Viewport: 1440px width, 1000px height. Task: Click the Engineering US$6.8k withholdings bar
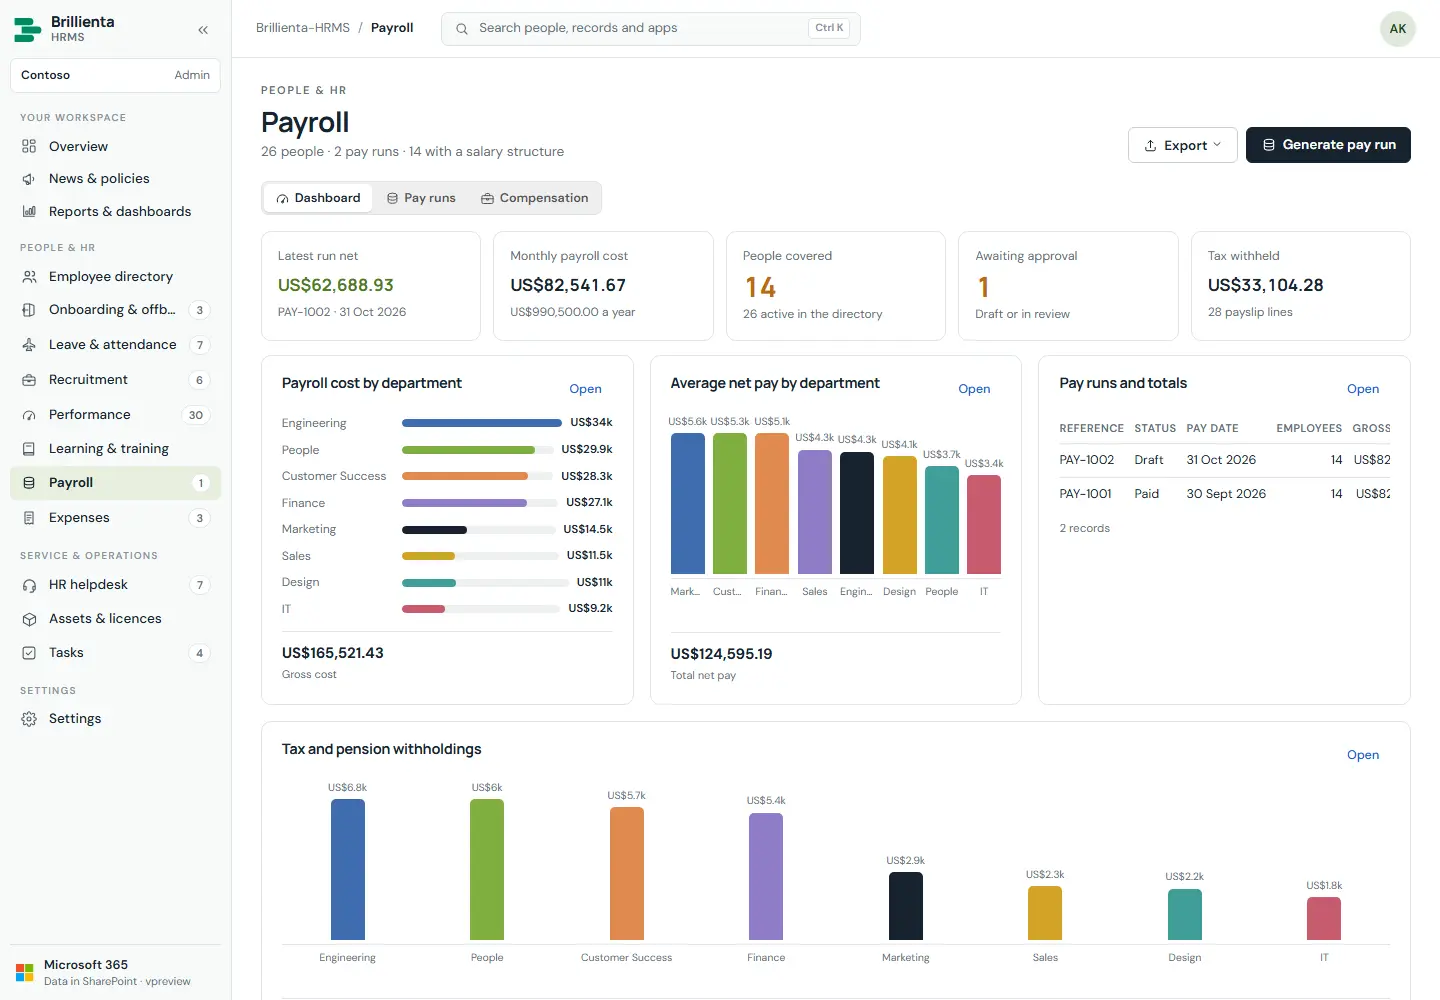348,869
